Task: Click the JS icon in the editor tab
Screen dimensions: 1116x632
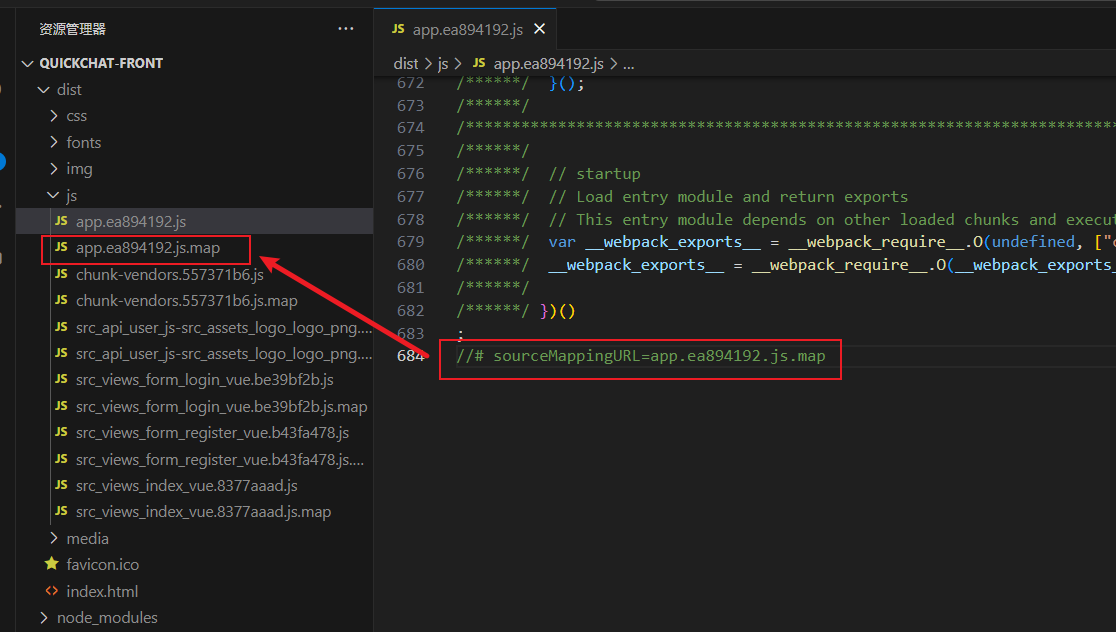Action: [x=398, y=28]
